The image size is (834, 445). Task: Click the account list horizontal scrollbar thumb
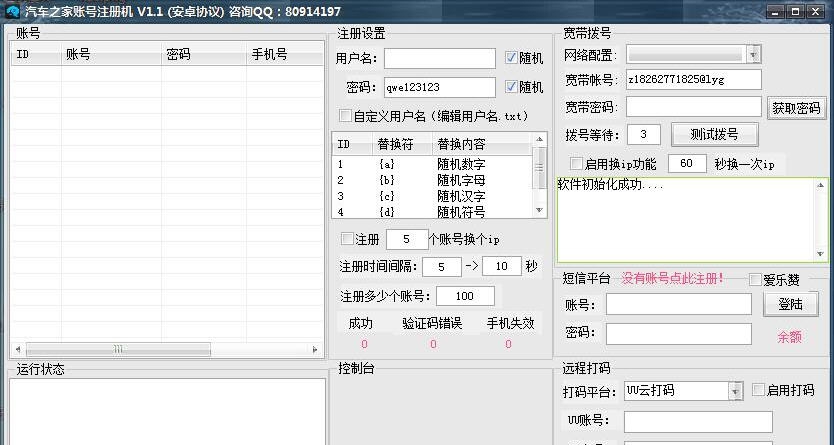tap(118, 349)
